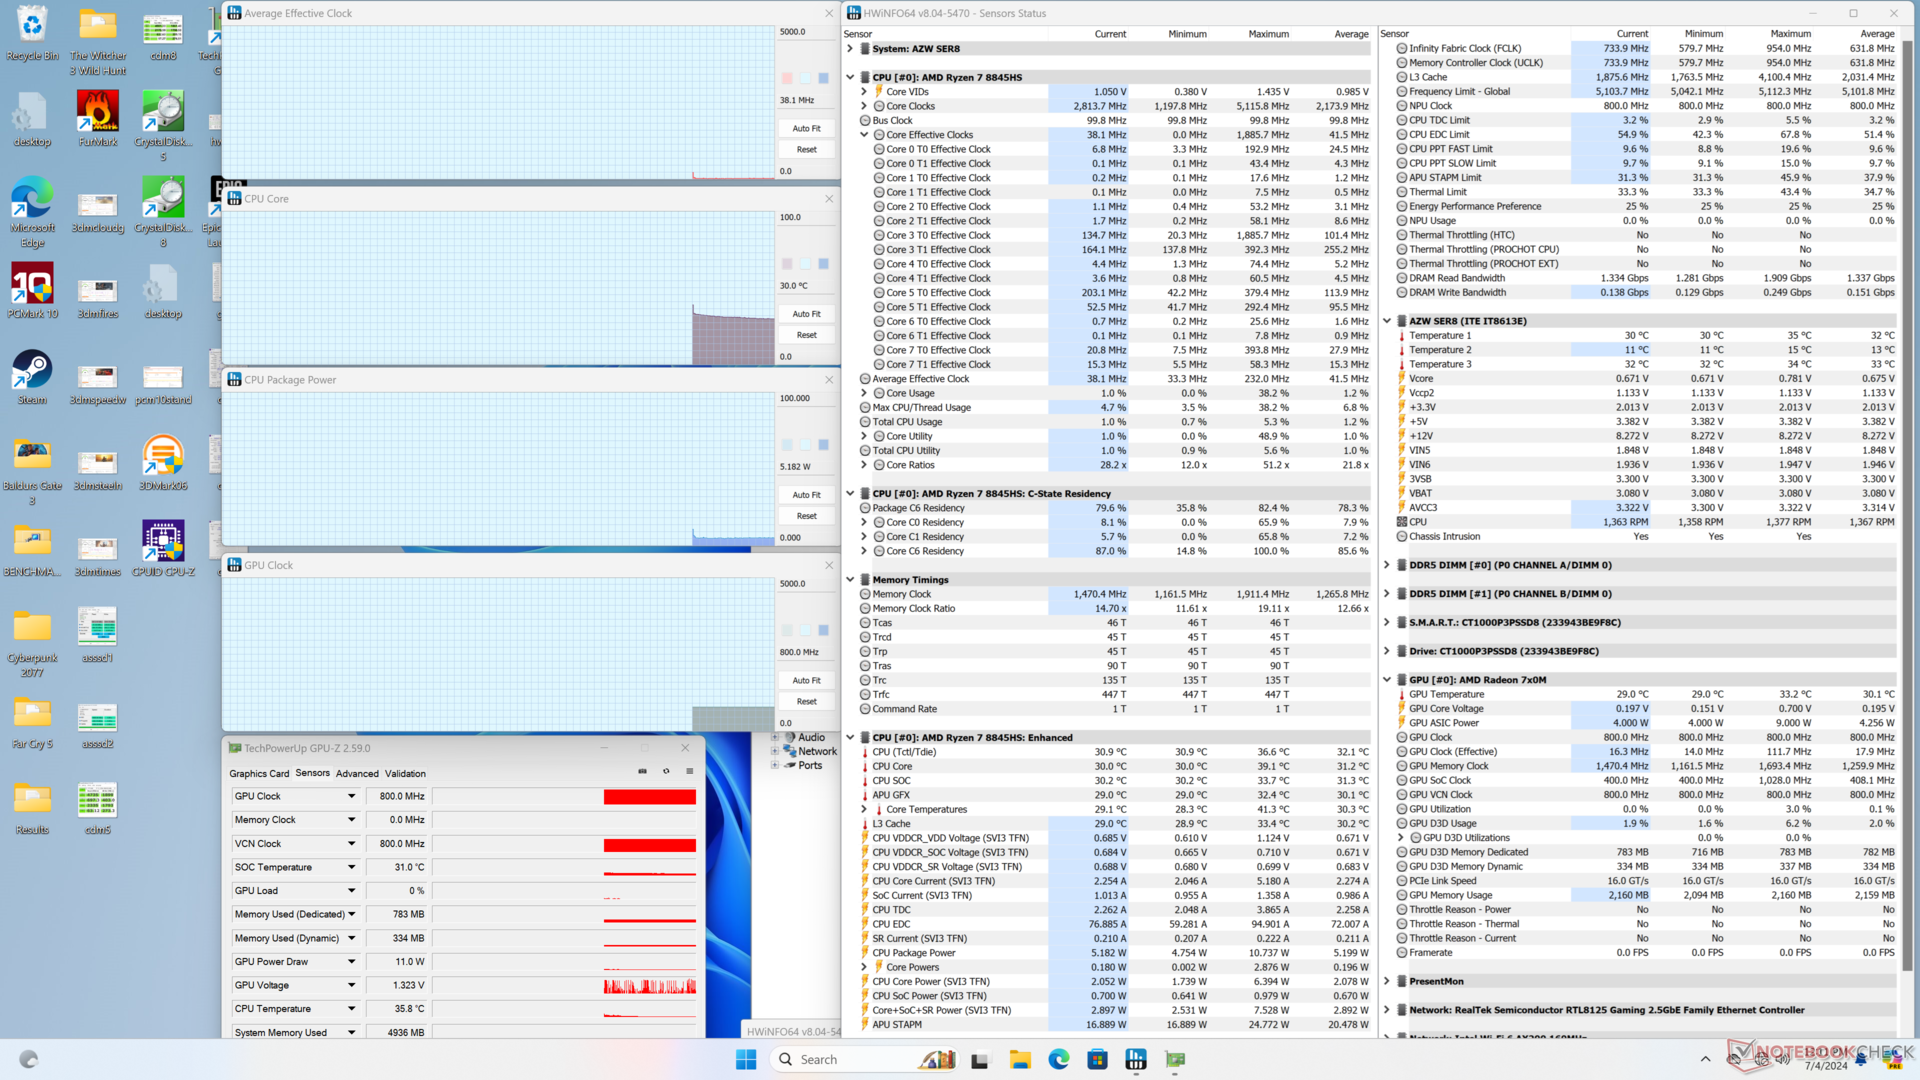Click the GPU-Z screenshot camera icon

[x=642, y=772]
